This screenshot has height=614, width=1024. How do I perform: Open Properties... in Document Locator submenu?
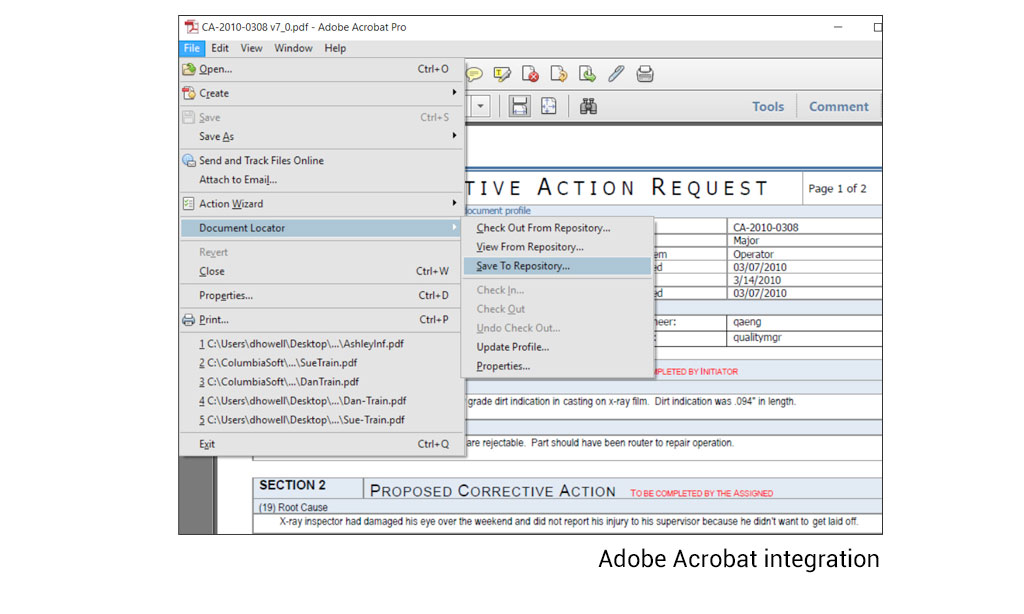point(557,365)
